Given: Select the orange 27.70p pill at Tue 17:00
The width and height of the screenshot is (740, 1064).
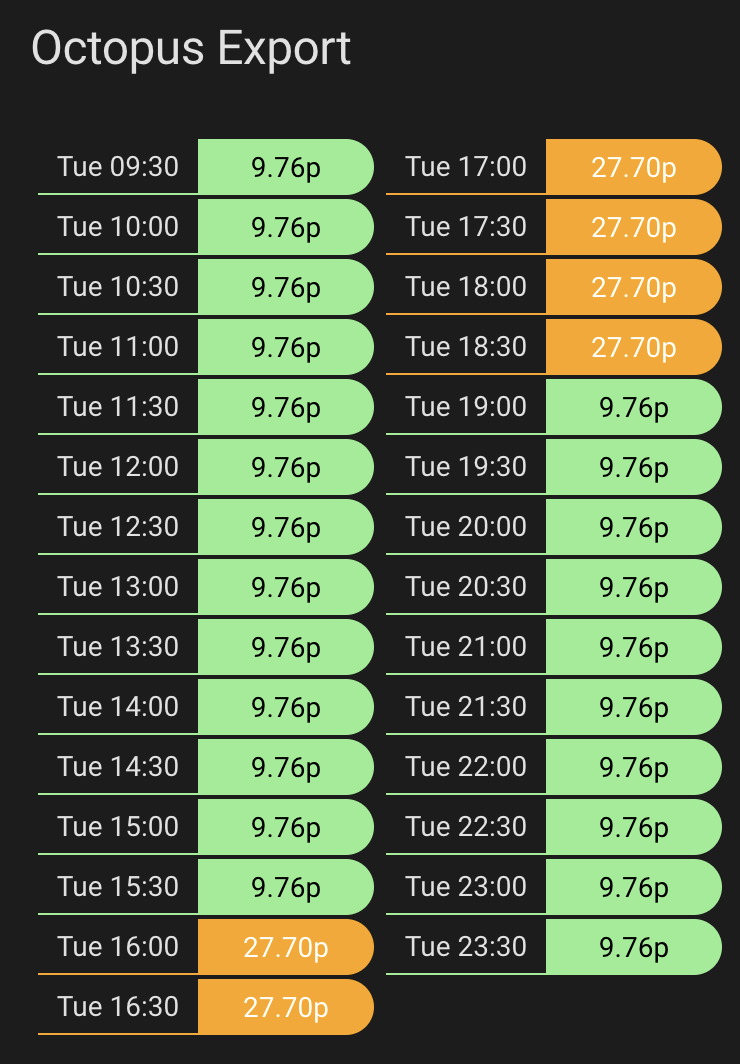Looking at the screenshot, I should point(633,167).
